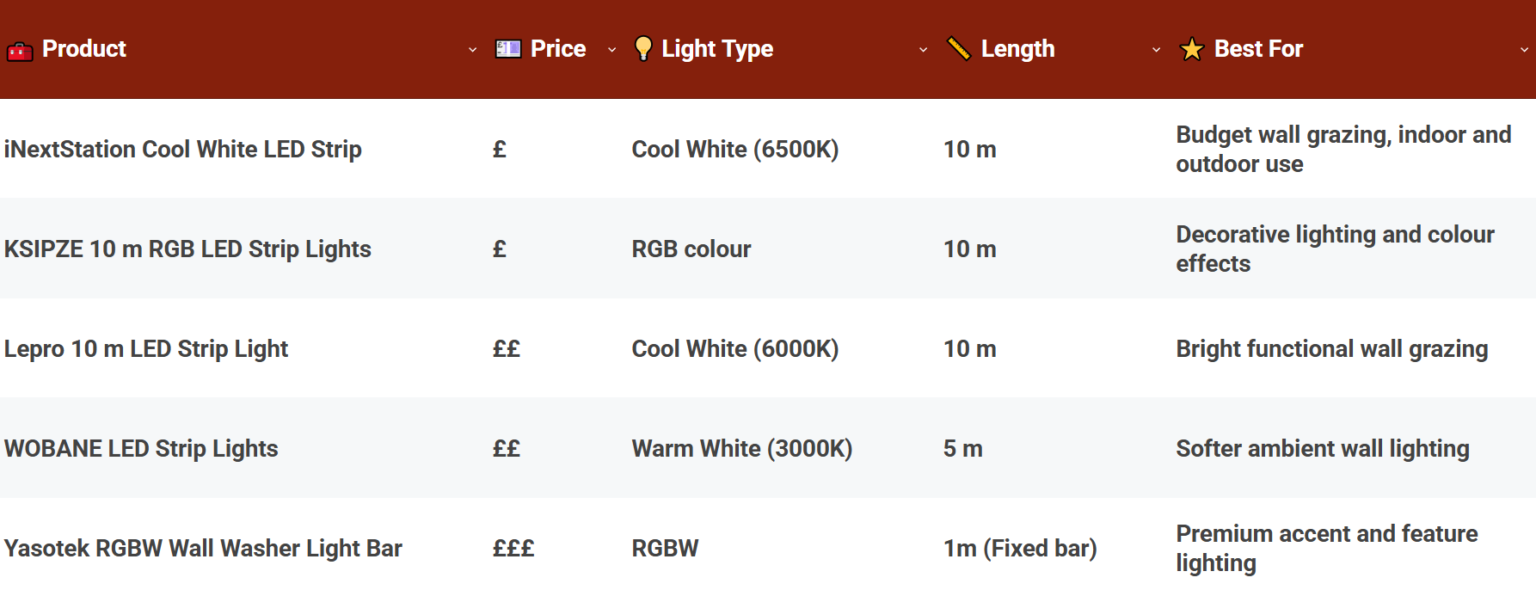Click the pencil icon beside Length
The image size is (1536, 596).
click(x=957, y=48)
